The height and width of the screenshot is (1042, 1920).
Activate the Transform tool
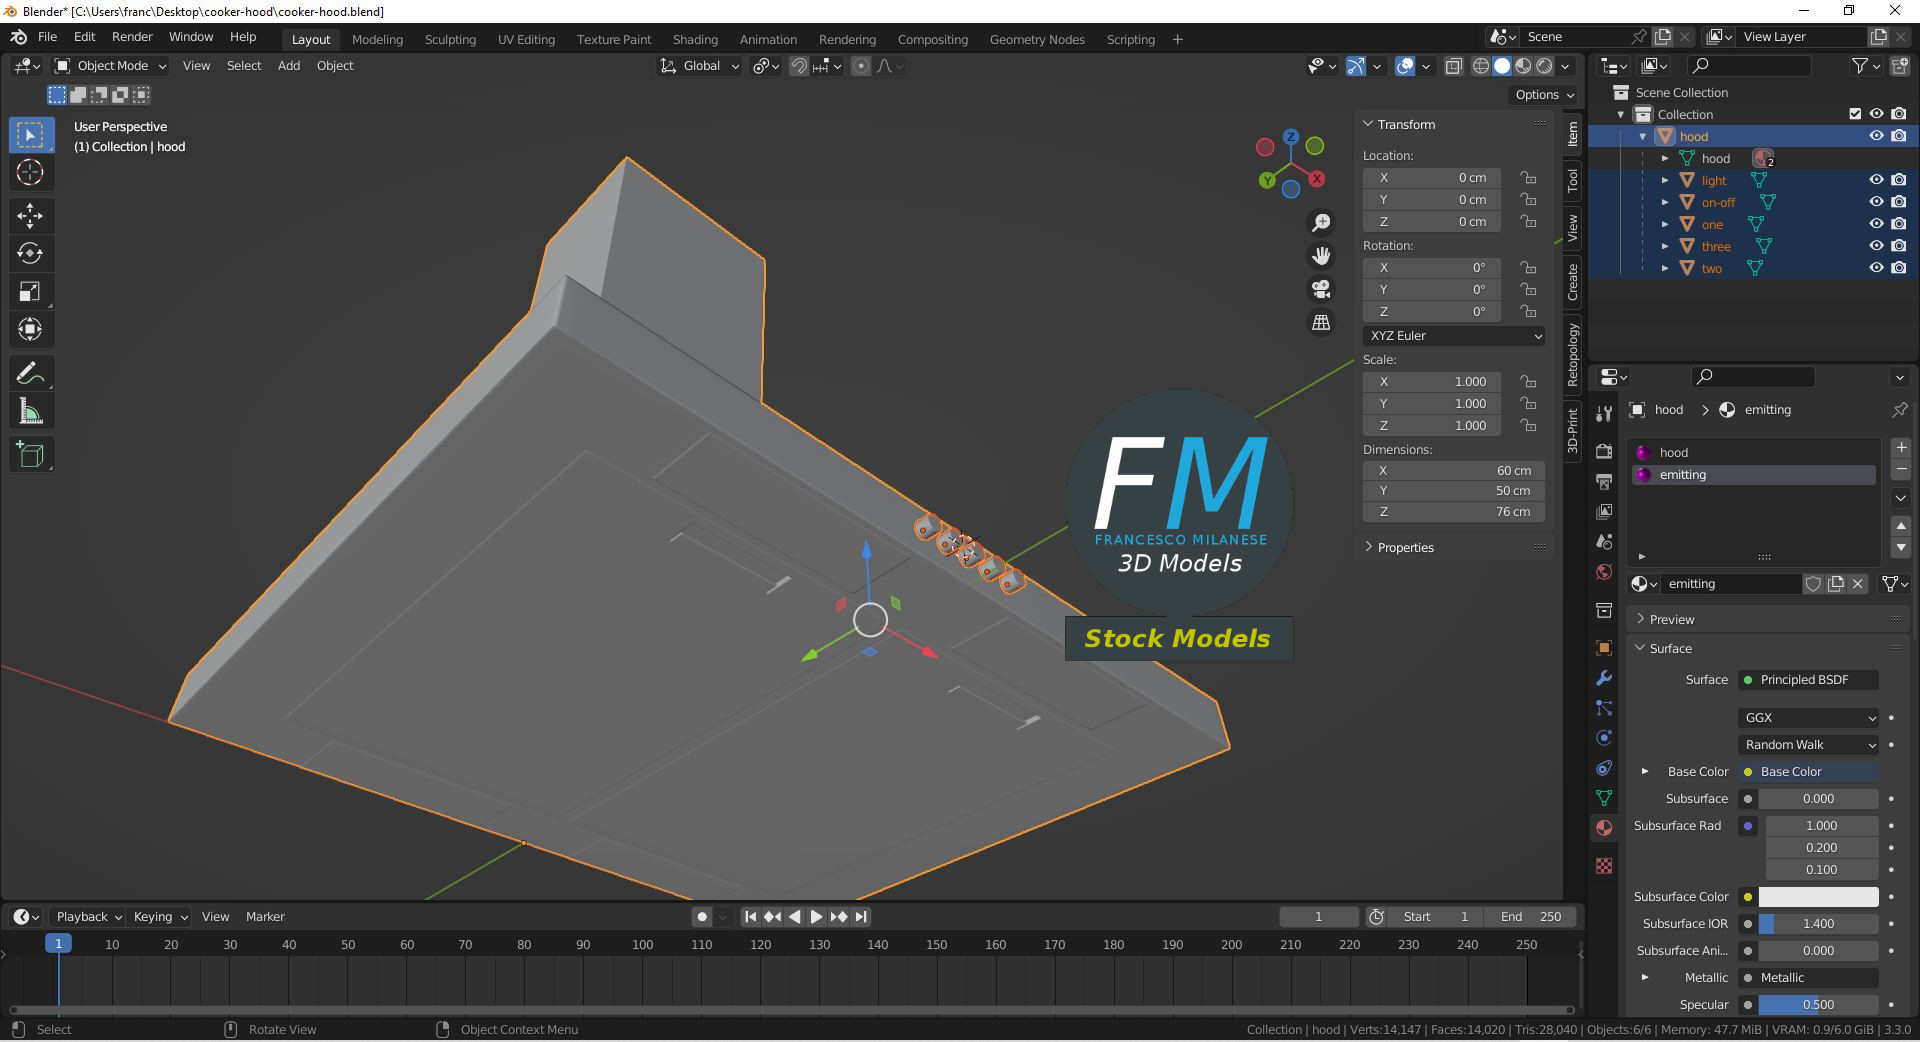30,329
